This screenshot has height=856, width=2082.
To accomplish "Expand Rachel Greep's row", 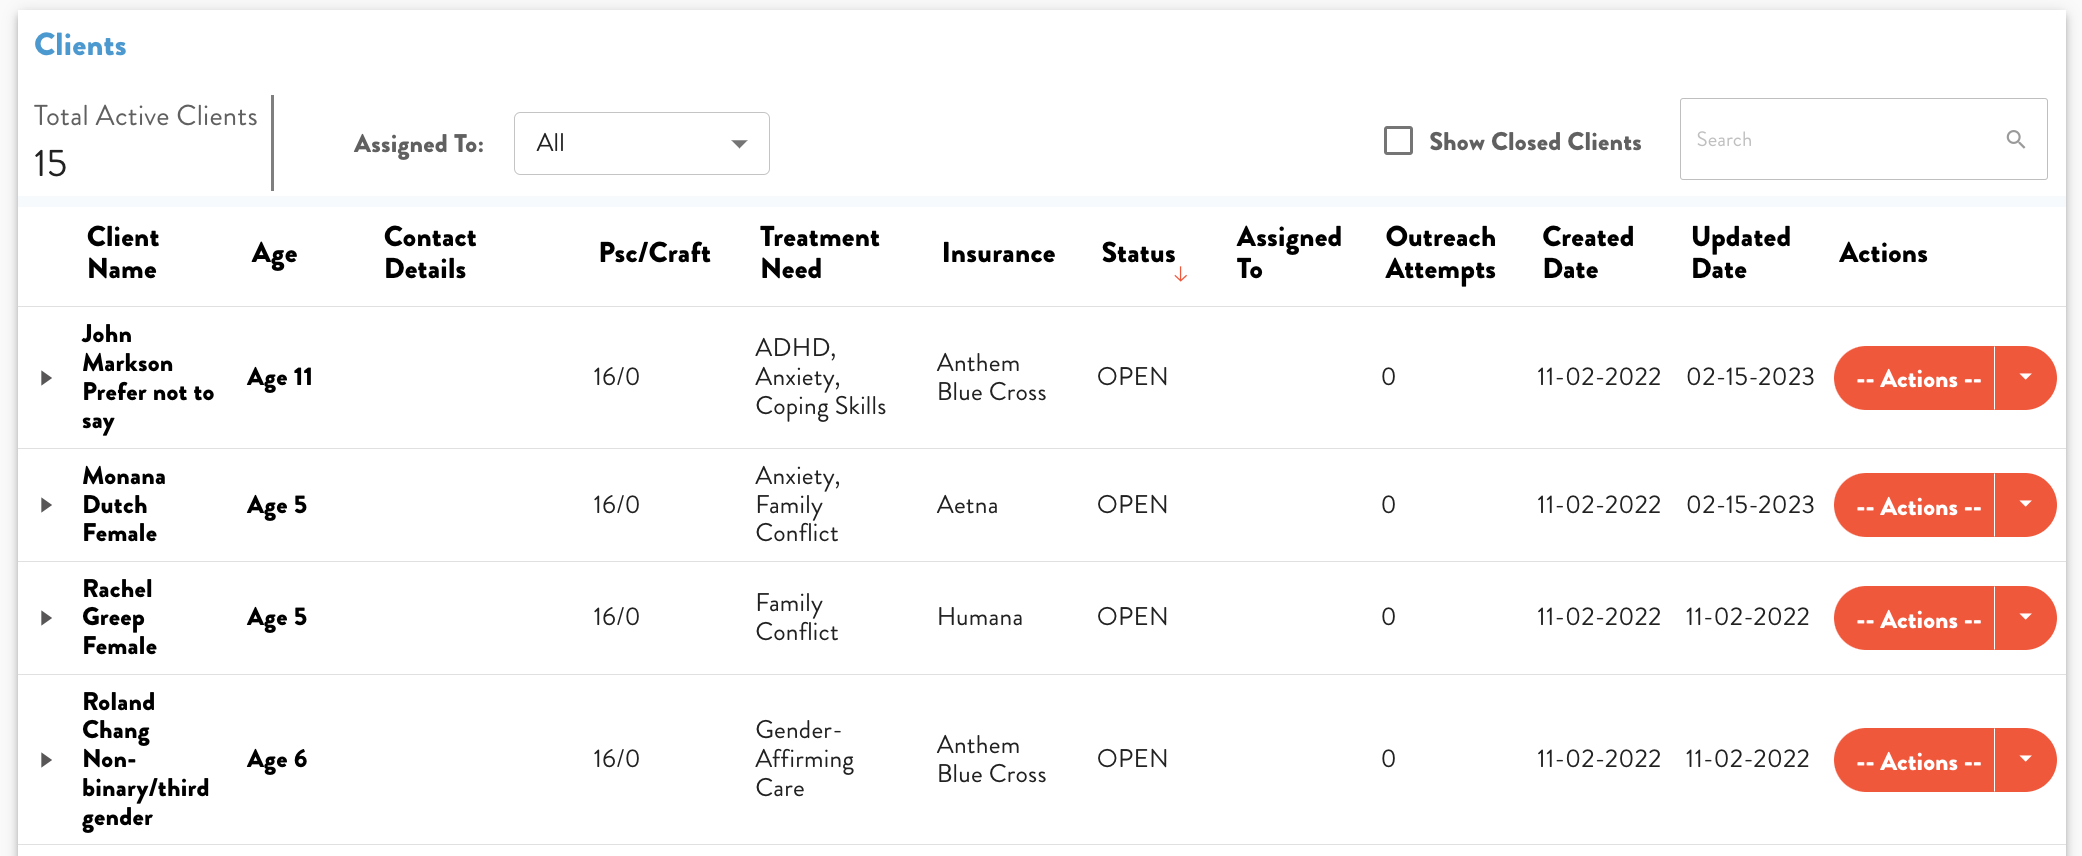I will click(x=46, y=618).
